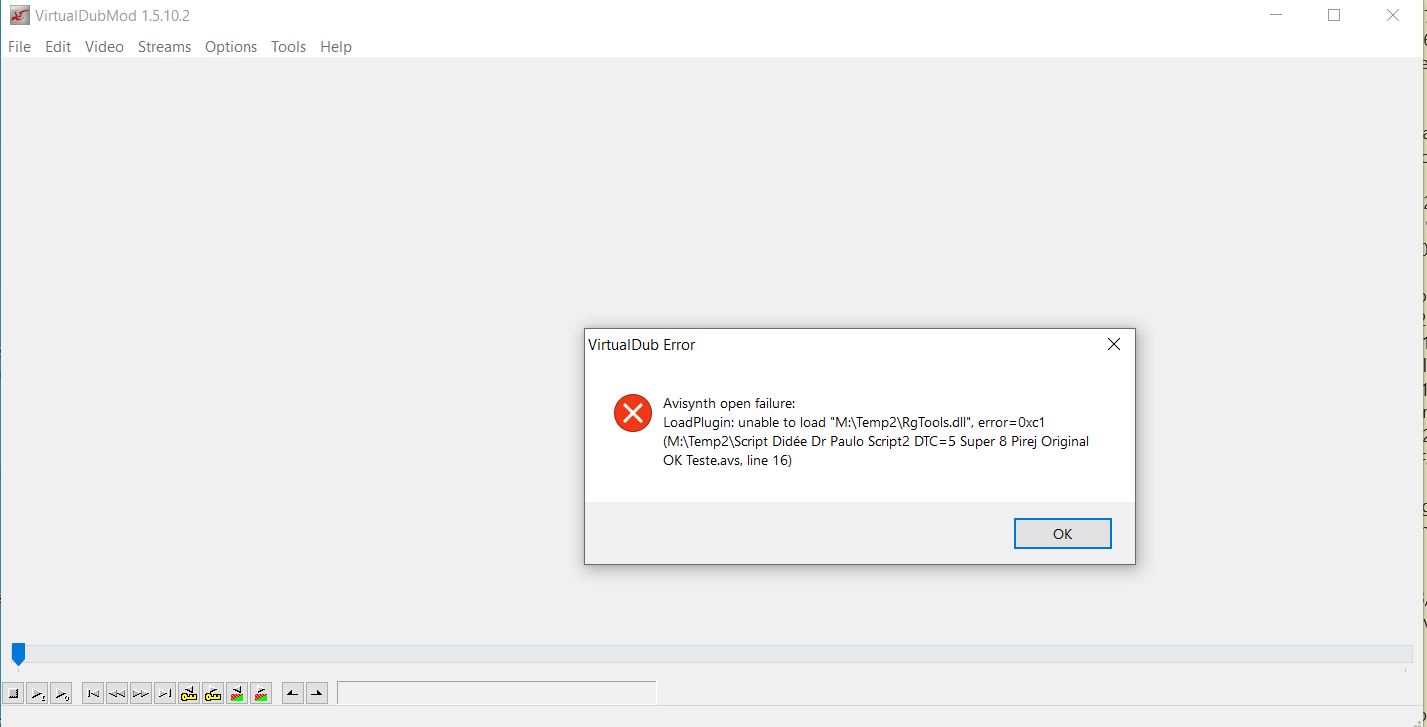Play the output video preview
Image resolution: width=1427 pixels, height=727 pixels.
[61, 693]
